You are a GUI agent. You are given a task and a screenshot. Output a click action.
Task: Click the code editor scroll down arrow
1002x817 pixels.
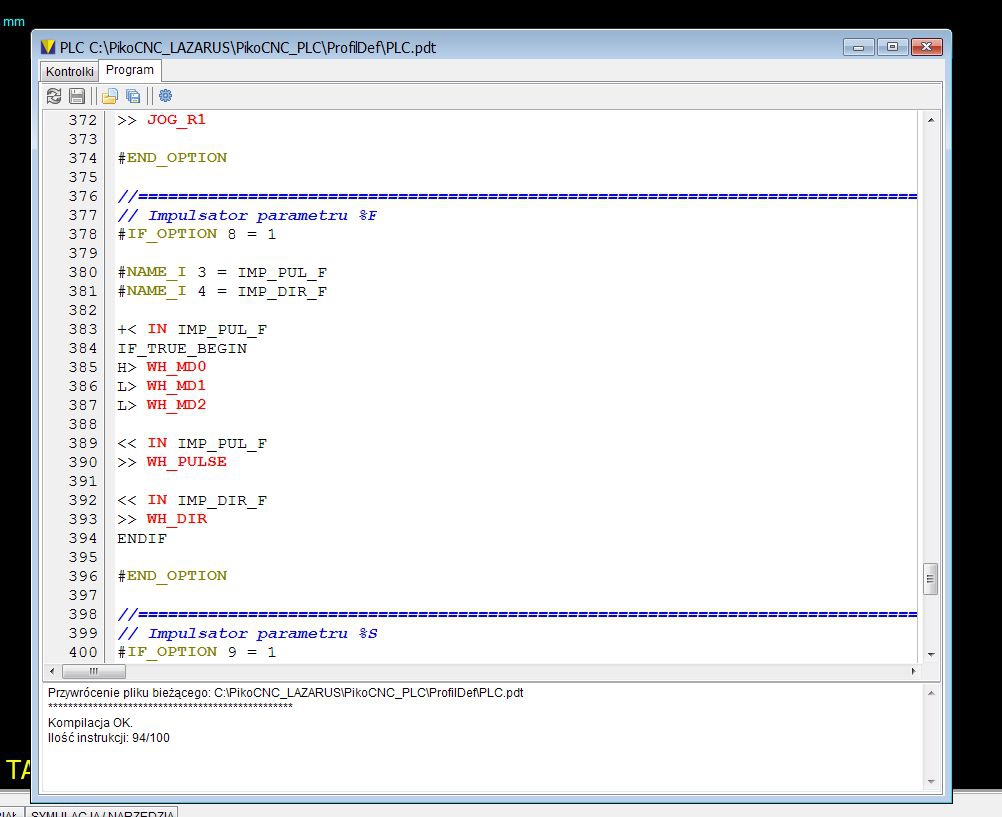pos(930,655)
